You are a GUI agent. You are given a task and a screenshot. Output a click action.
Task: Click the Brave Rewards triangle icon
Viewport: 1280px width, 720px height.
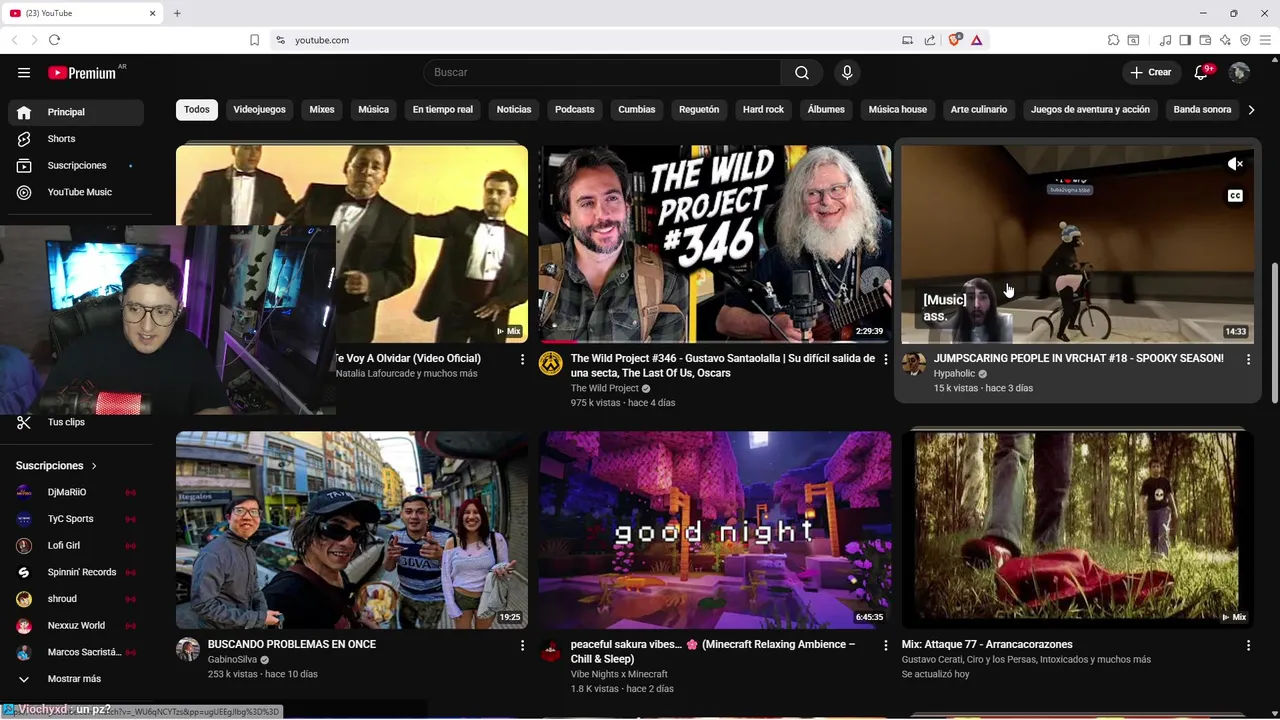(x=976, y=40)
